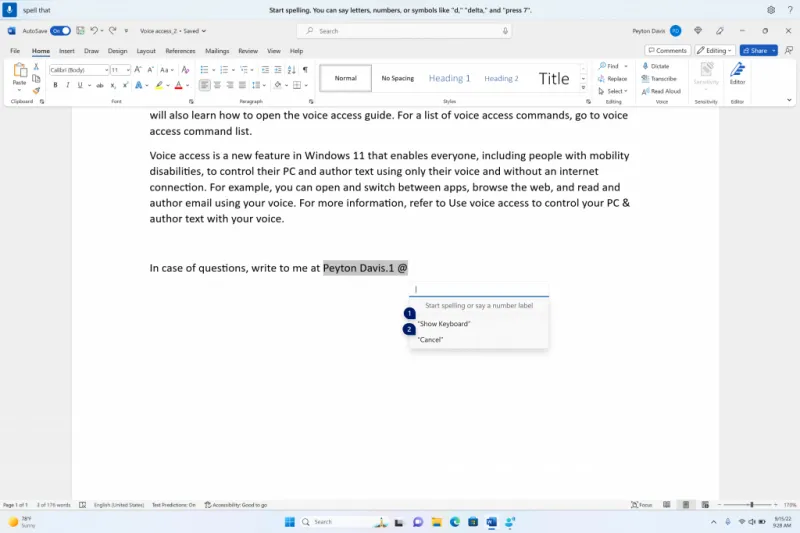
Task: Toggle the AutoSave switch
Action: coord(60,31)
